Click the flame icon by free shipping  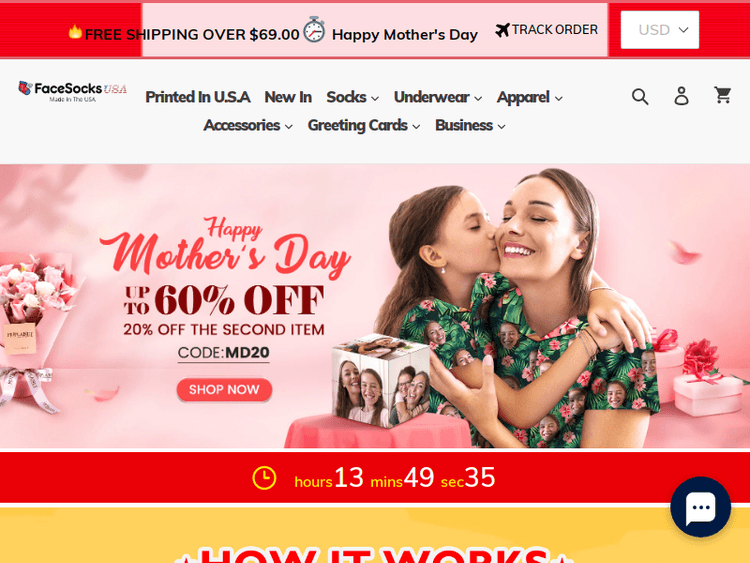(x=75, y=32)
